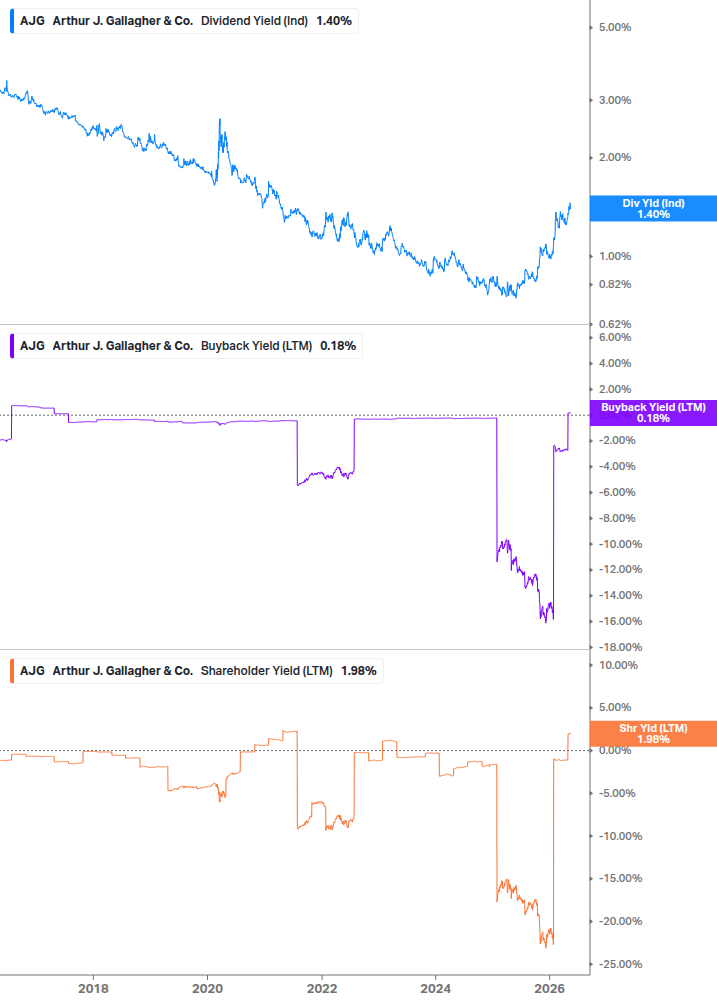The width and height of the screenshot is (717, 1005).
Task: Click the -25.00% tick of shareholder yield axis
Action: pos(620,964)
